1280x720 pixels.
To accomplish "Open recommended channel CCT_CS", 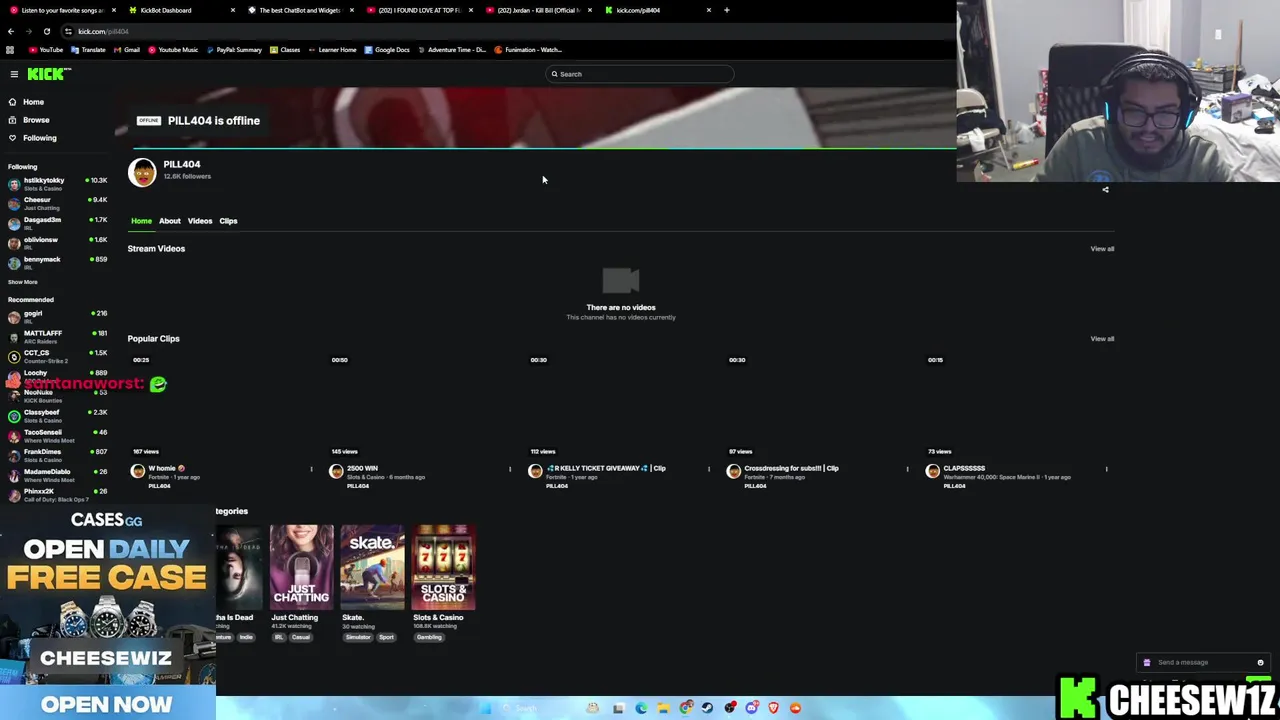I will coord(56,356).
